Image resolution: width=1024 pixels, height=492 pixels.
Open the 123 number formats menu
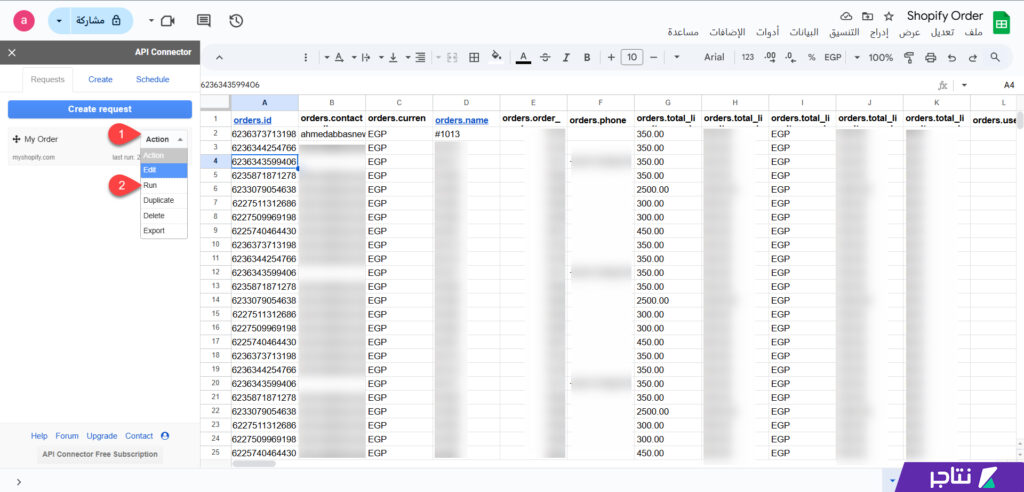[x=748, y=57]
